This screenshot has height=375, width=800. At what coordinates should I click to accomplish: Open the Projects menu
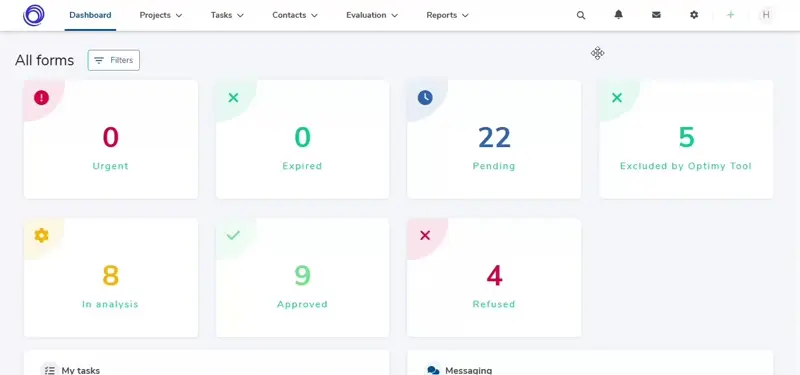click(161, 15)
